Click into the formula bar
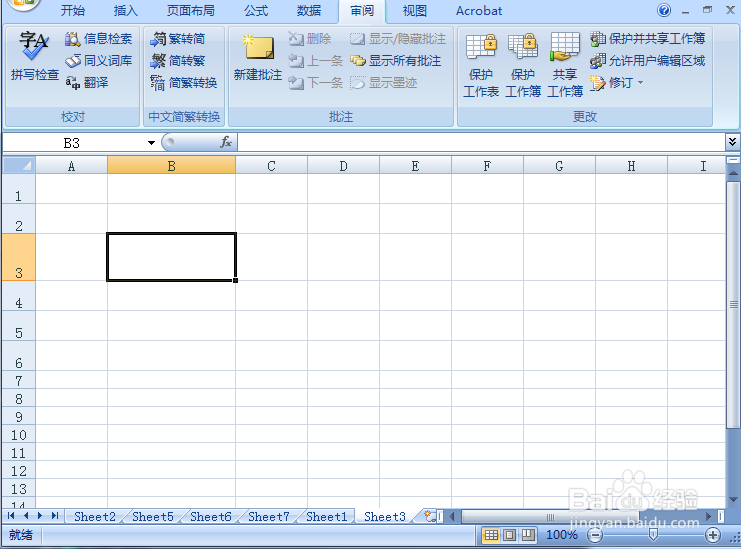 click(481, 142)
